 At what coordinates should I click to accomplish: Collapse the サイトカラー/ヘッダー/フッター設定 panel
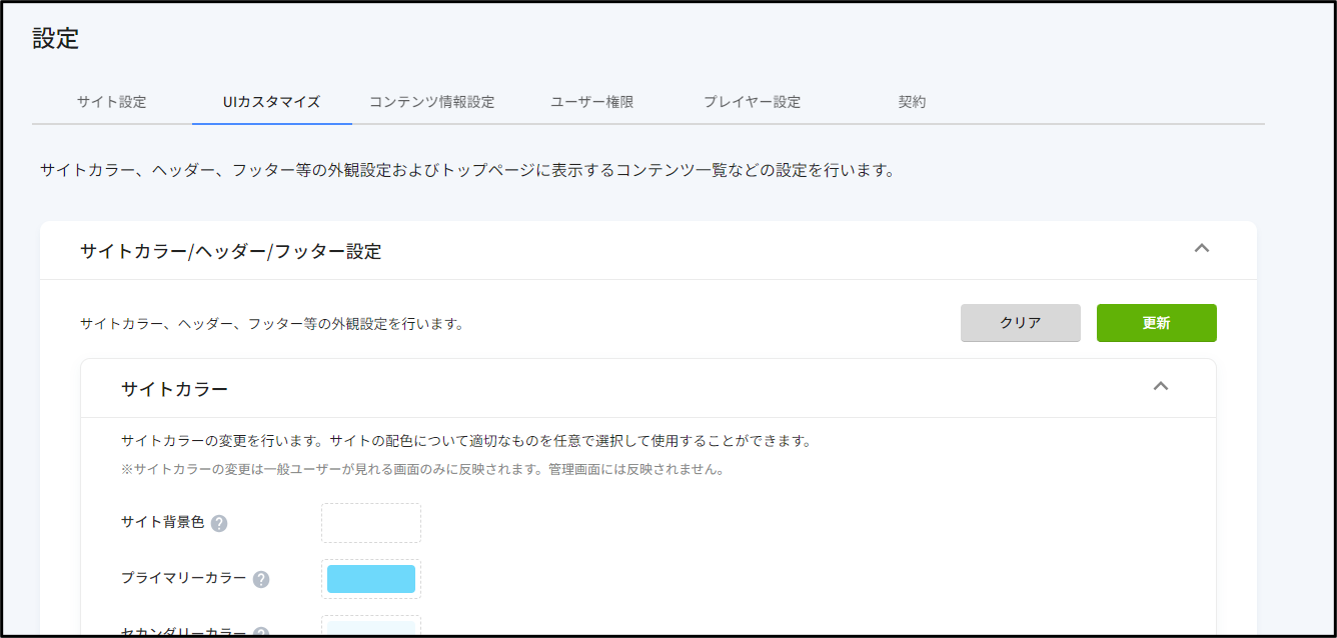(1202, 248)
